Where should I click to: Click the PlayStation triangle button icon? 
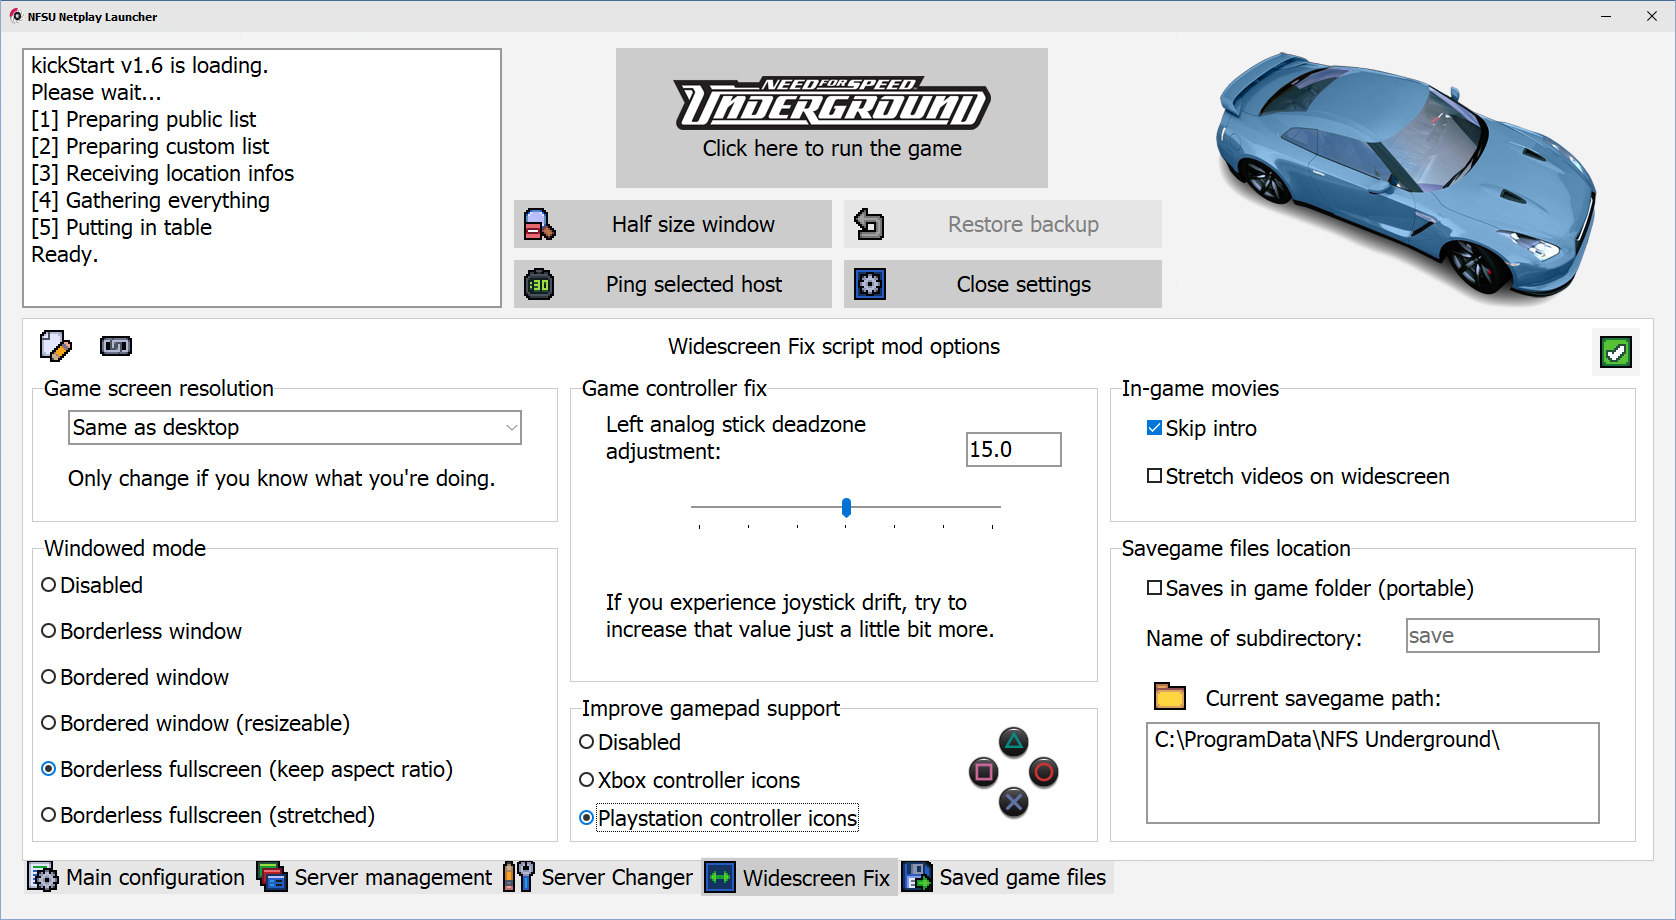point(1014,742)
